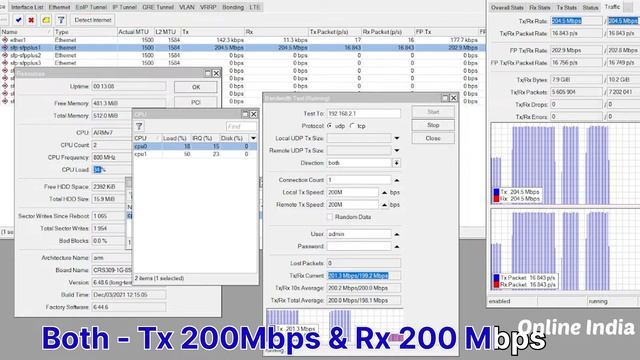Open the GRE Tunnel tab
This screenshot has width=640, height=360.
click(158, 7)
